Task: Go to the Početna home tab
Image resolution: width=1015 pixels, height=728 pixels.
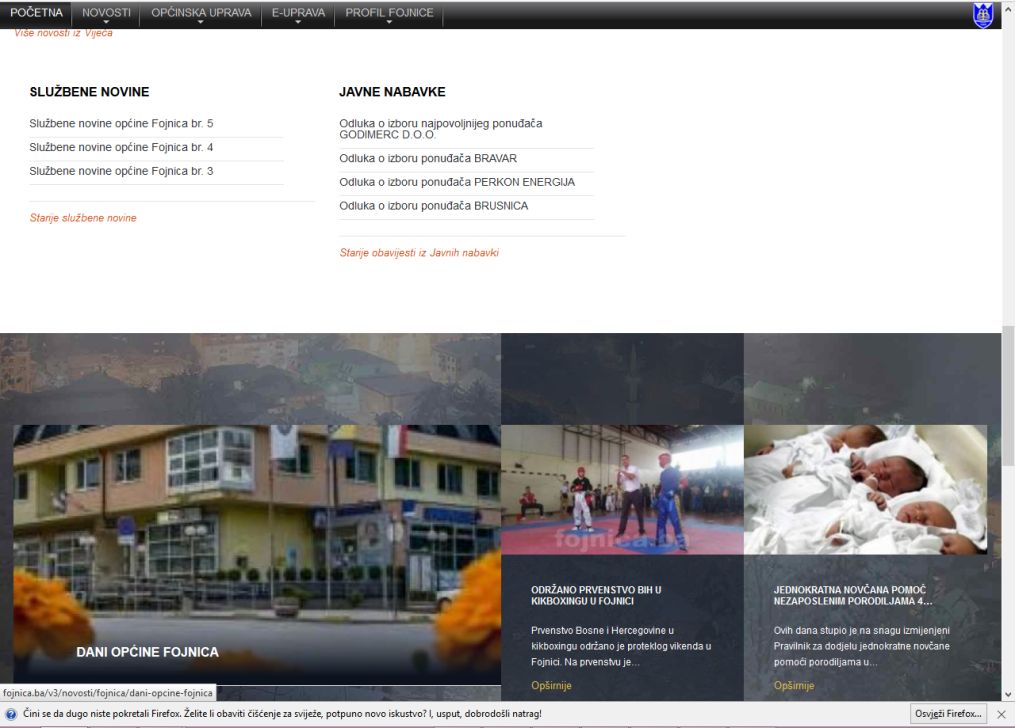Action: [36, 14]
